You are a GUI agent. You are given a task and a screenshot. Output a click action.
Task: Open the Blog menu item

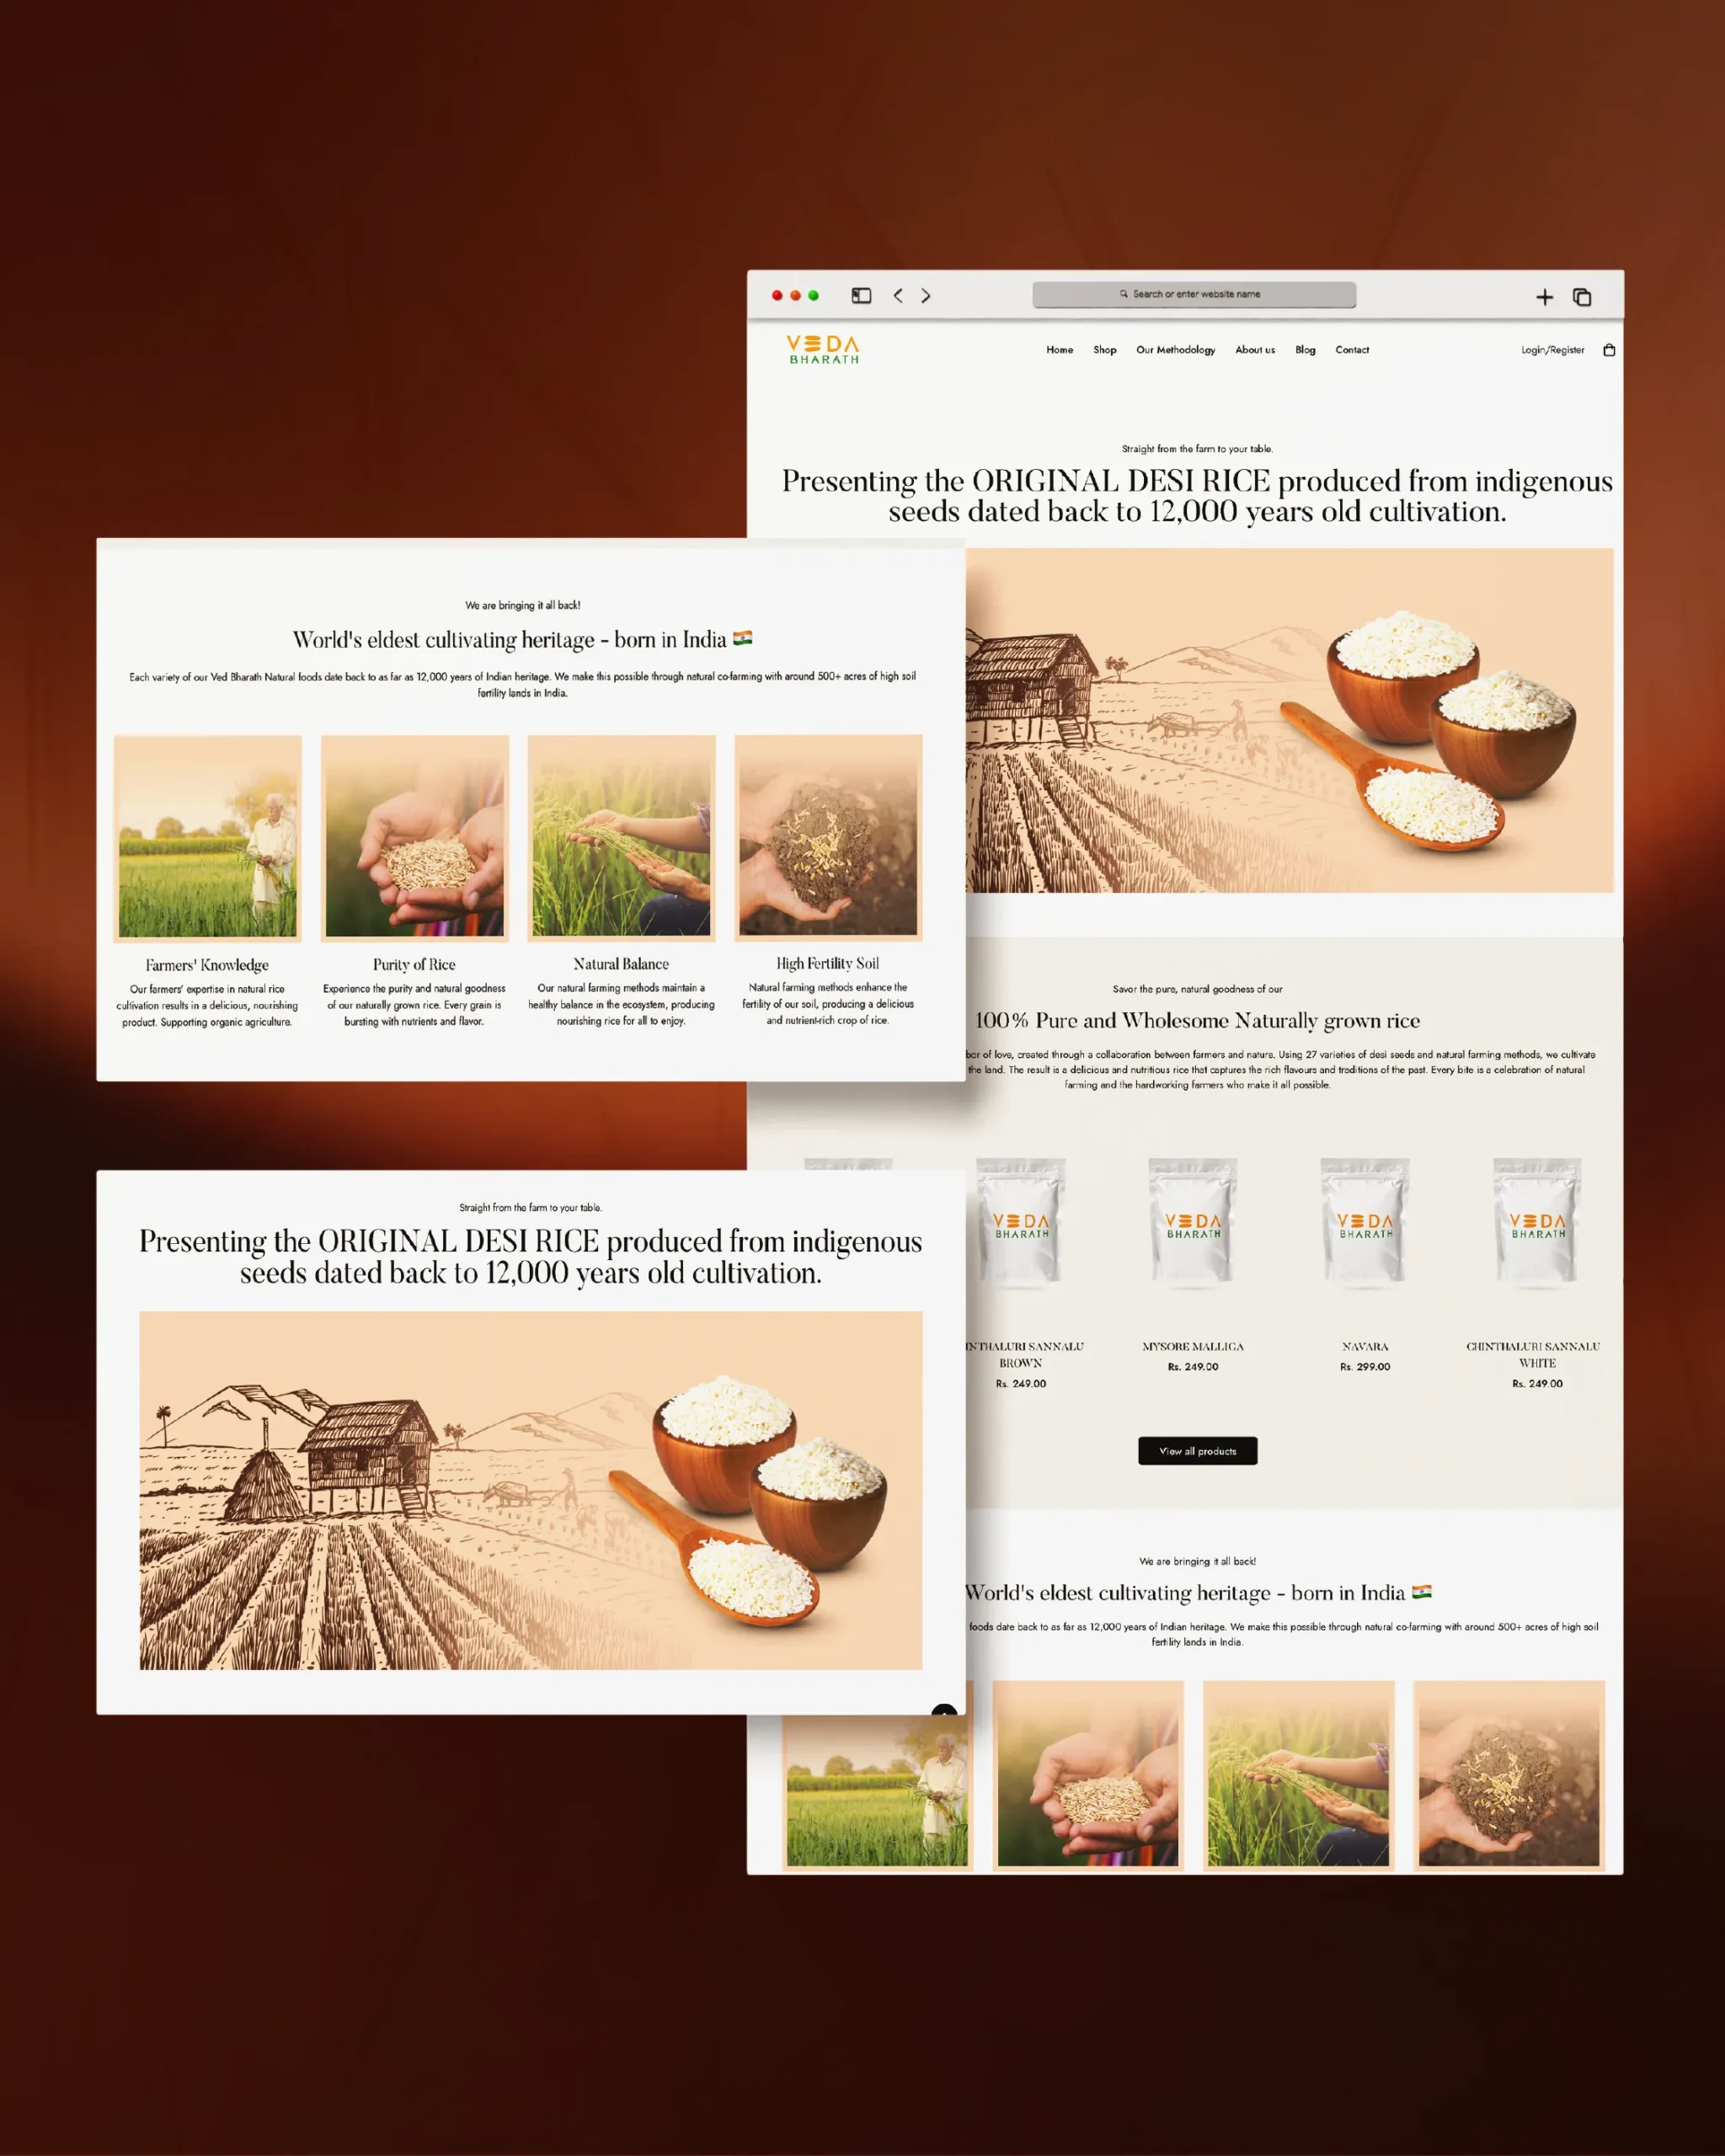pos(1306,350)
